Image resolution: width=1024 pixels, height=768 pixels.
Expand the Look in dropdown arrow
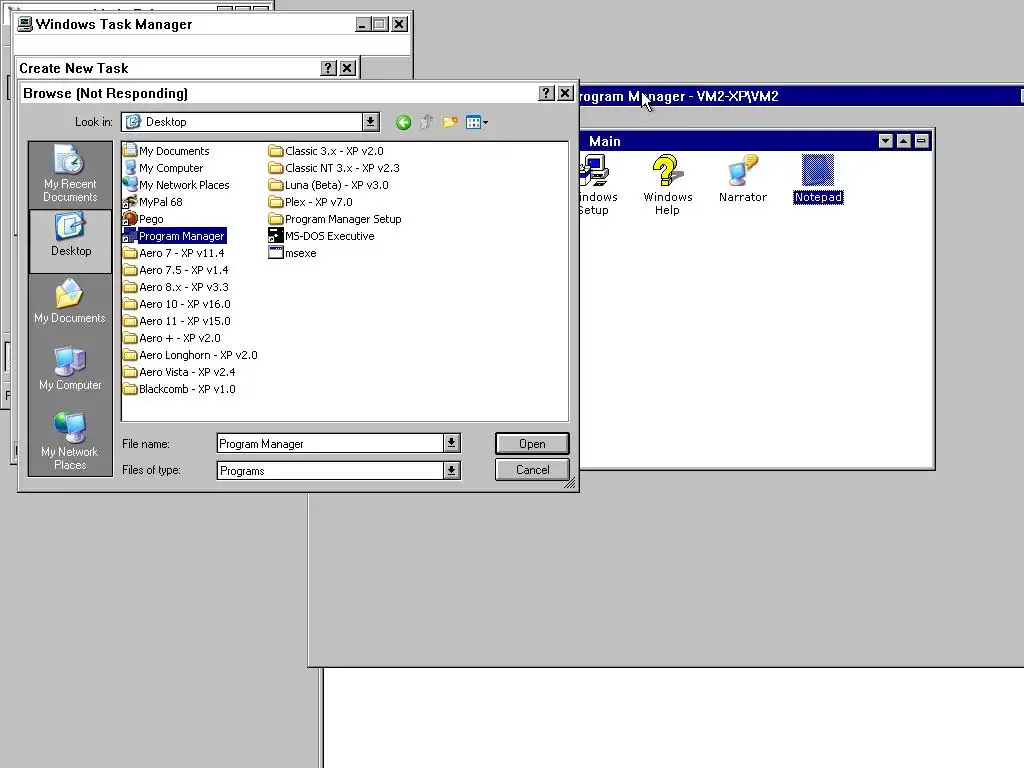pyautogui.click(x=370, y=121)
